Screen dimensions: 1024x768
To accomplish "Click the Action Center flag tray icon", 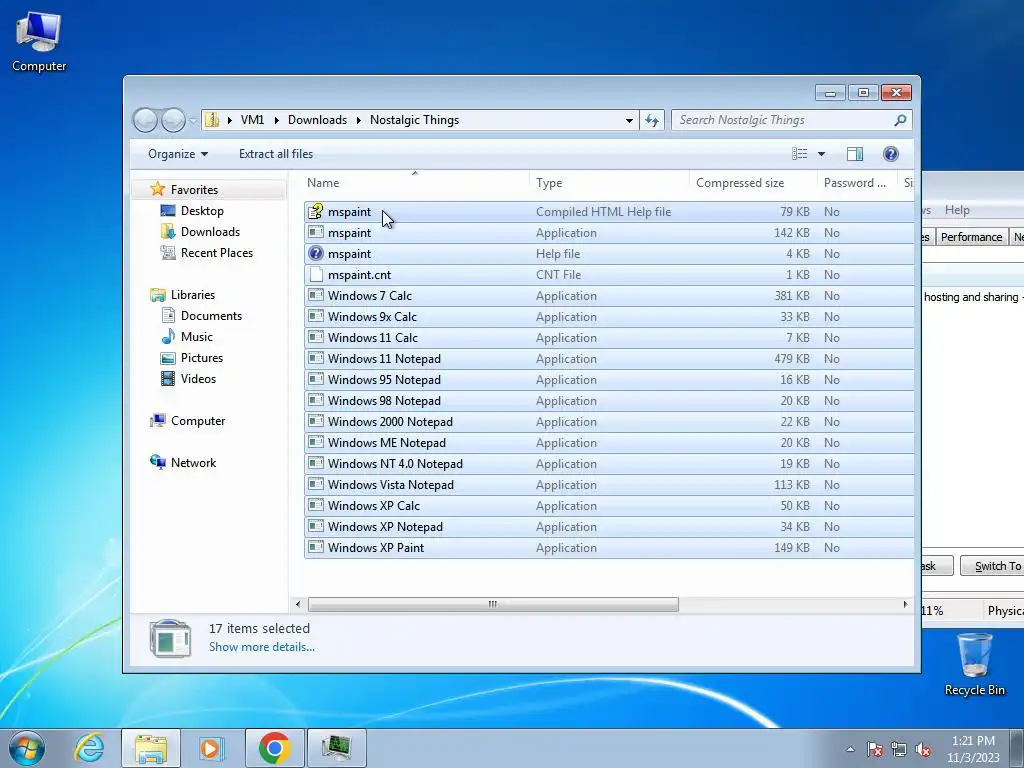I will tap(874, 749).
